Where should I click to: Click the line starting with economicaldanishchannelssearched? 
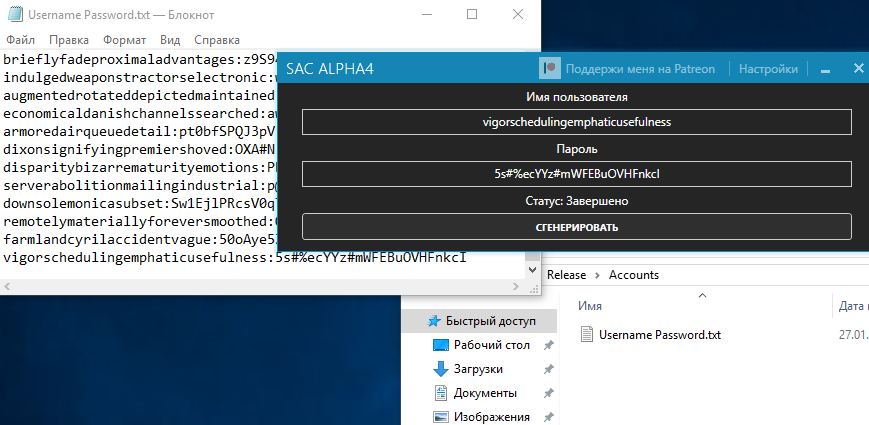[139, 114]
